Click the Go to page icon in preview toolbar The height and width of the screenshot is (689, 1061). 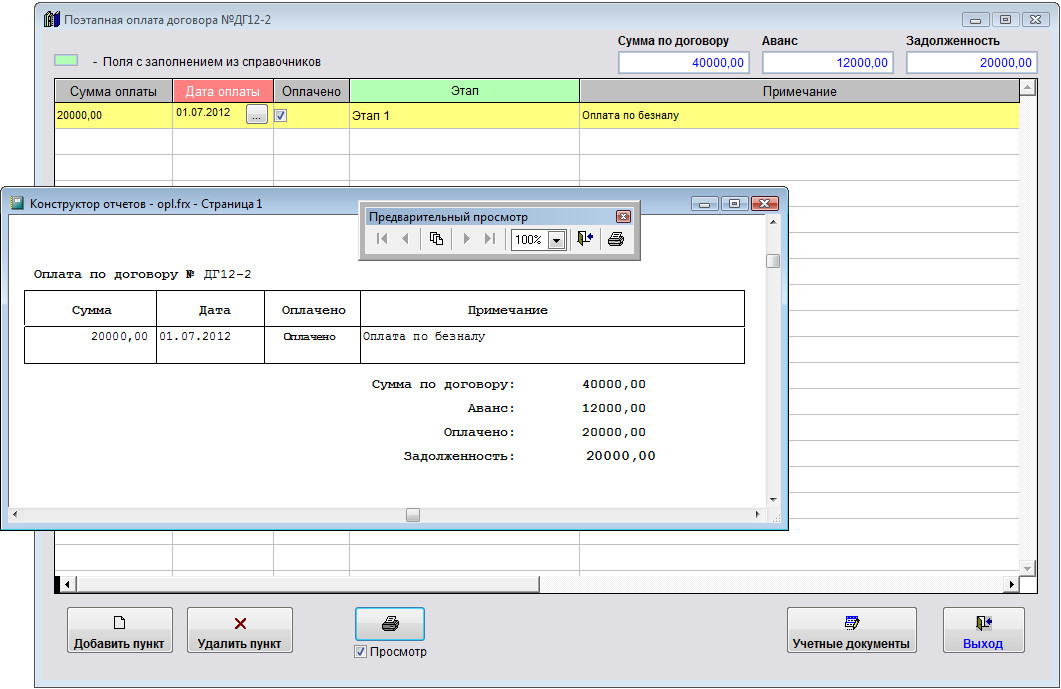tap(436, 239)
